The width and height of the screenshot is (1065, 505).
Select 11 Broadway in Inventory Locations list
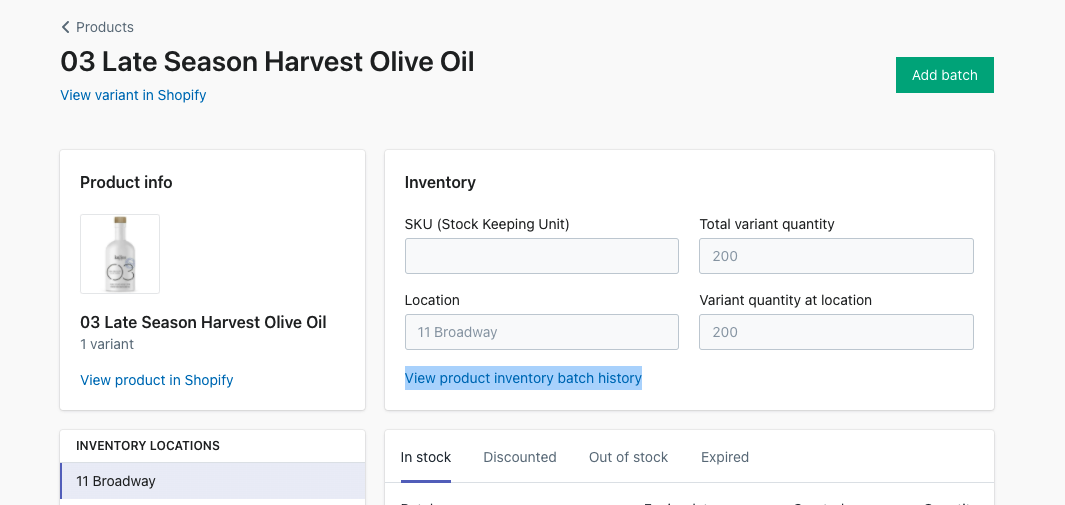pos(213,481)
